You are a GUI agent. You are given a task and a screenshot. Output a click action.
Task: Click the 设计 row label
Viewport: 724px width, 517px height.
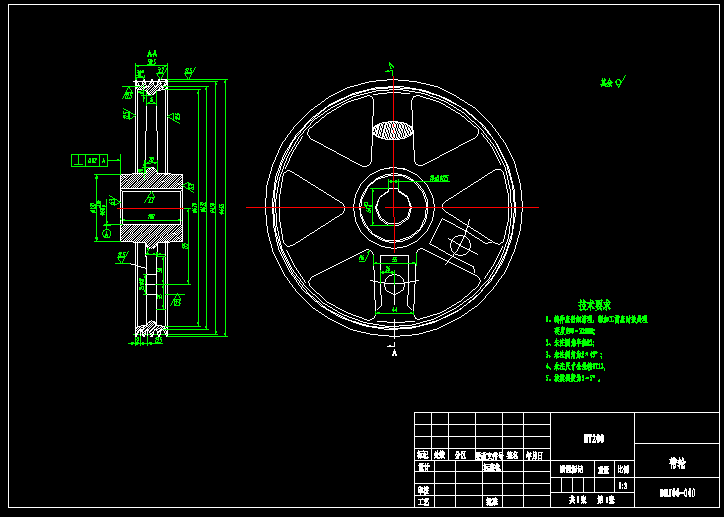click(423, 467)
